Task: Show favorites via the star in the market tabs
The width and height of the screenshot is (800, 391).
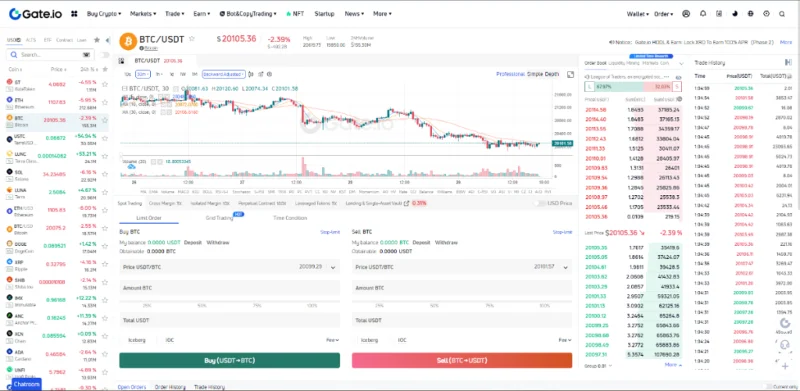Action: 97,40
